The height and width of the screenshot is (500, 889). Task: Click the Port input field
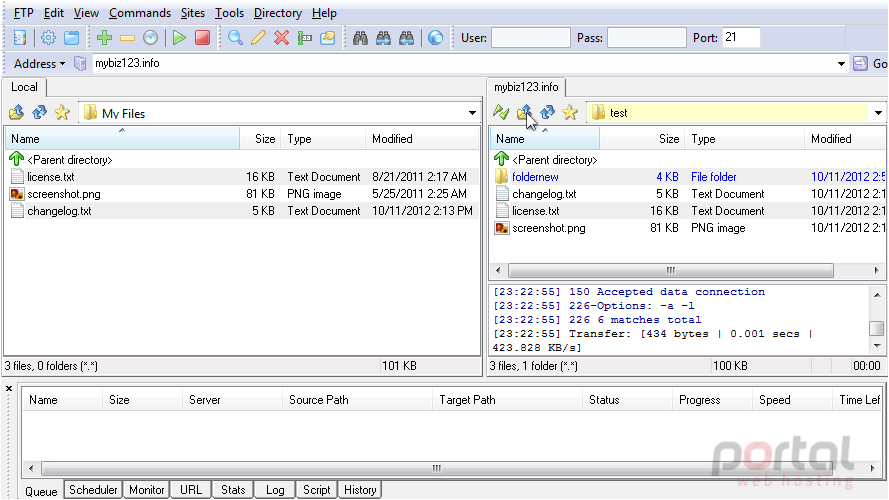click(x=741, y=38)
